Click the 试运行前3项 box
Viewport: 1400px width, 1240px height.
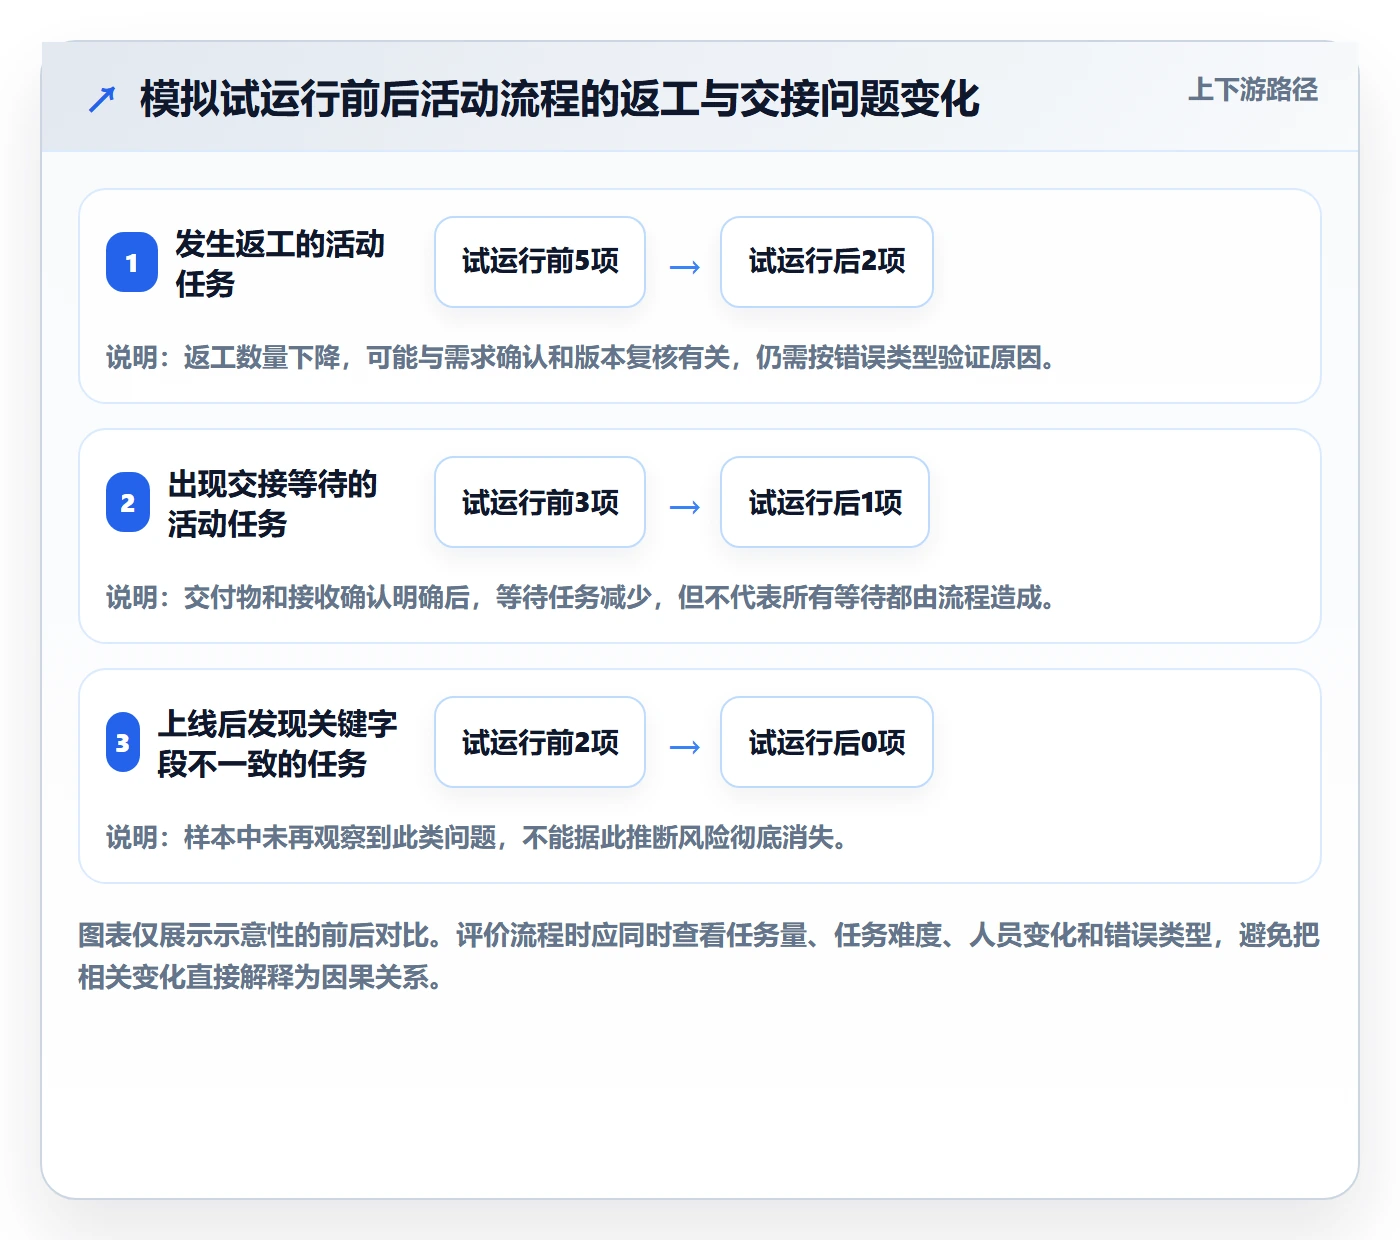pos(540,502)
